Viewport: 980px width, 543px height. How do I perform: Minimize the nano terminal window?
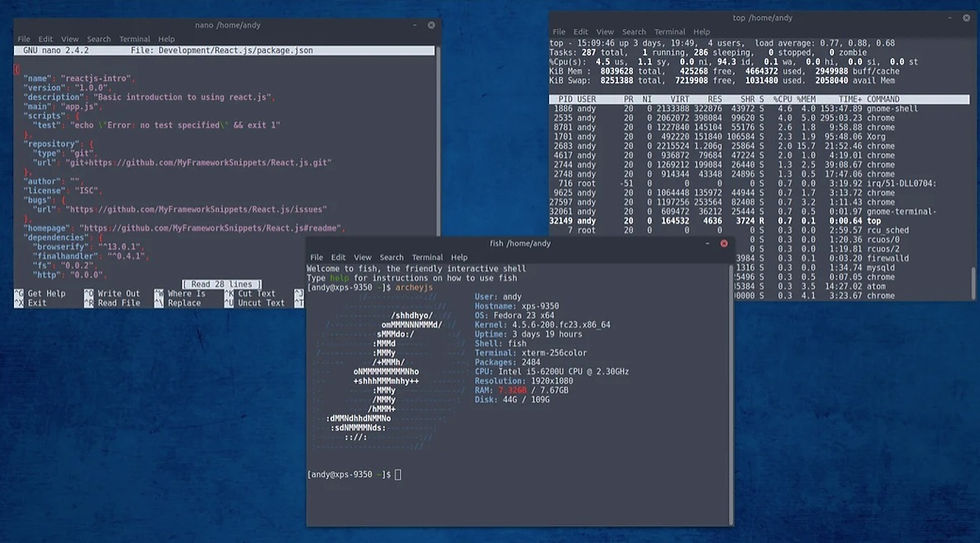point(414,25)
